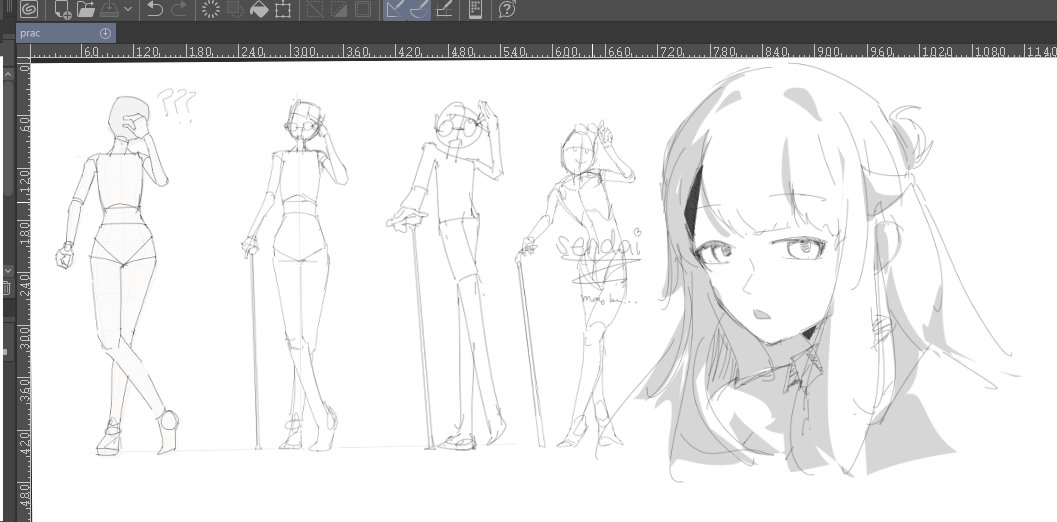The image size is (1057, 522).
Task: Open Scale/Rotate transform tool
Action: coord(283,9)
